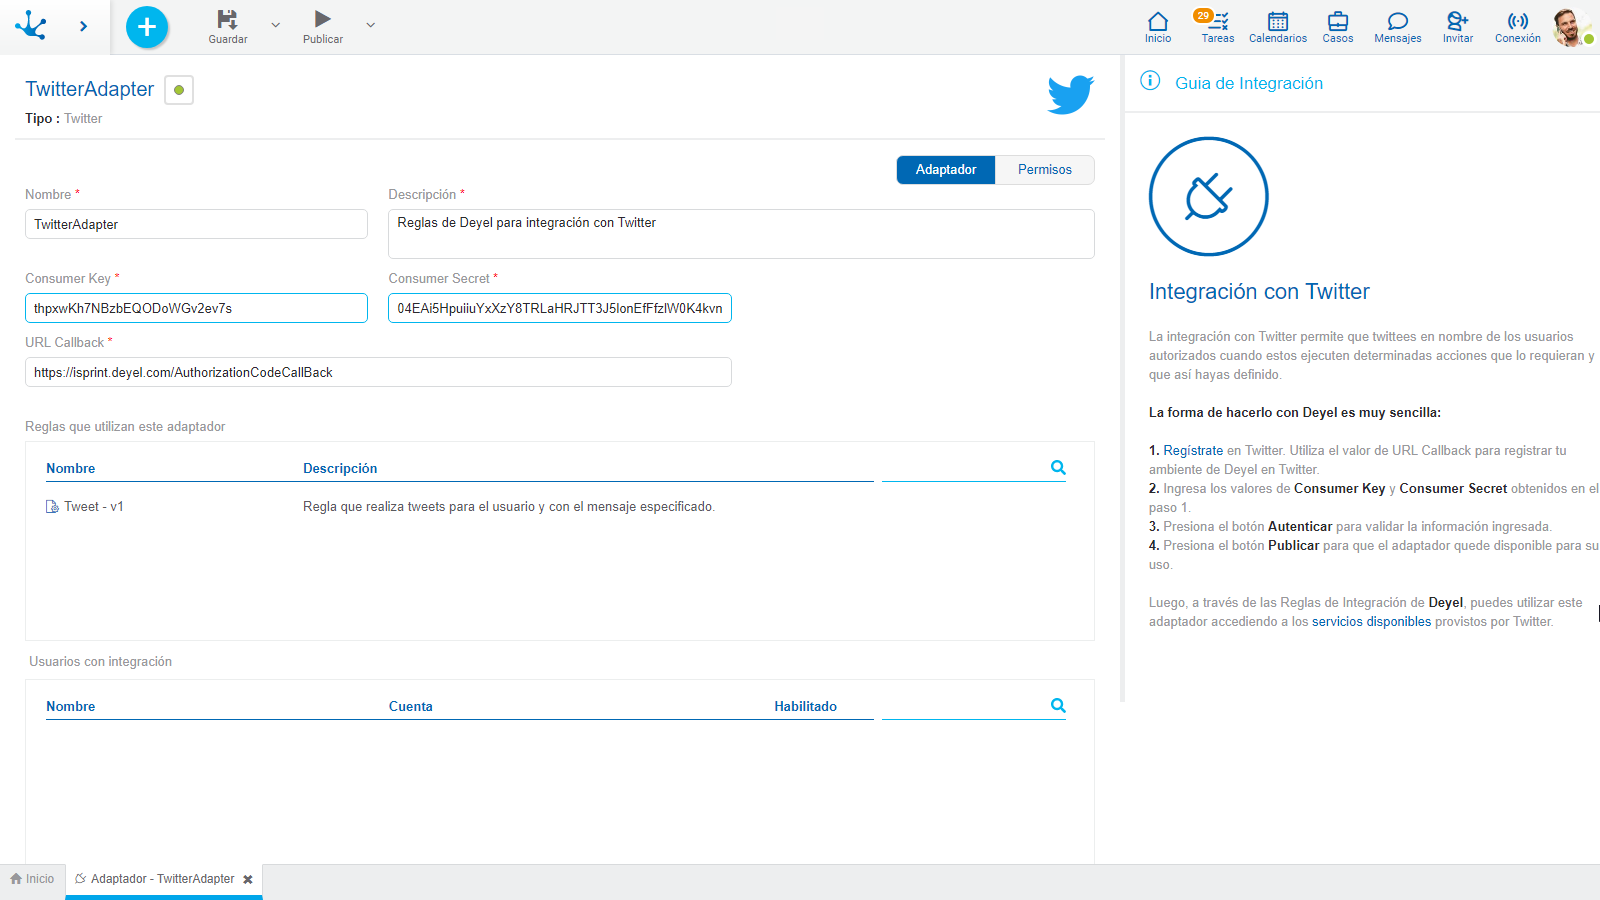Sort rules by Descripción column header

point(340,468)
